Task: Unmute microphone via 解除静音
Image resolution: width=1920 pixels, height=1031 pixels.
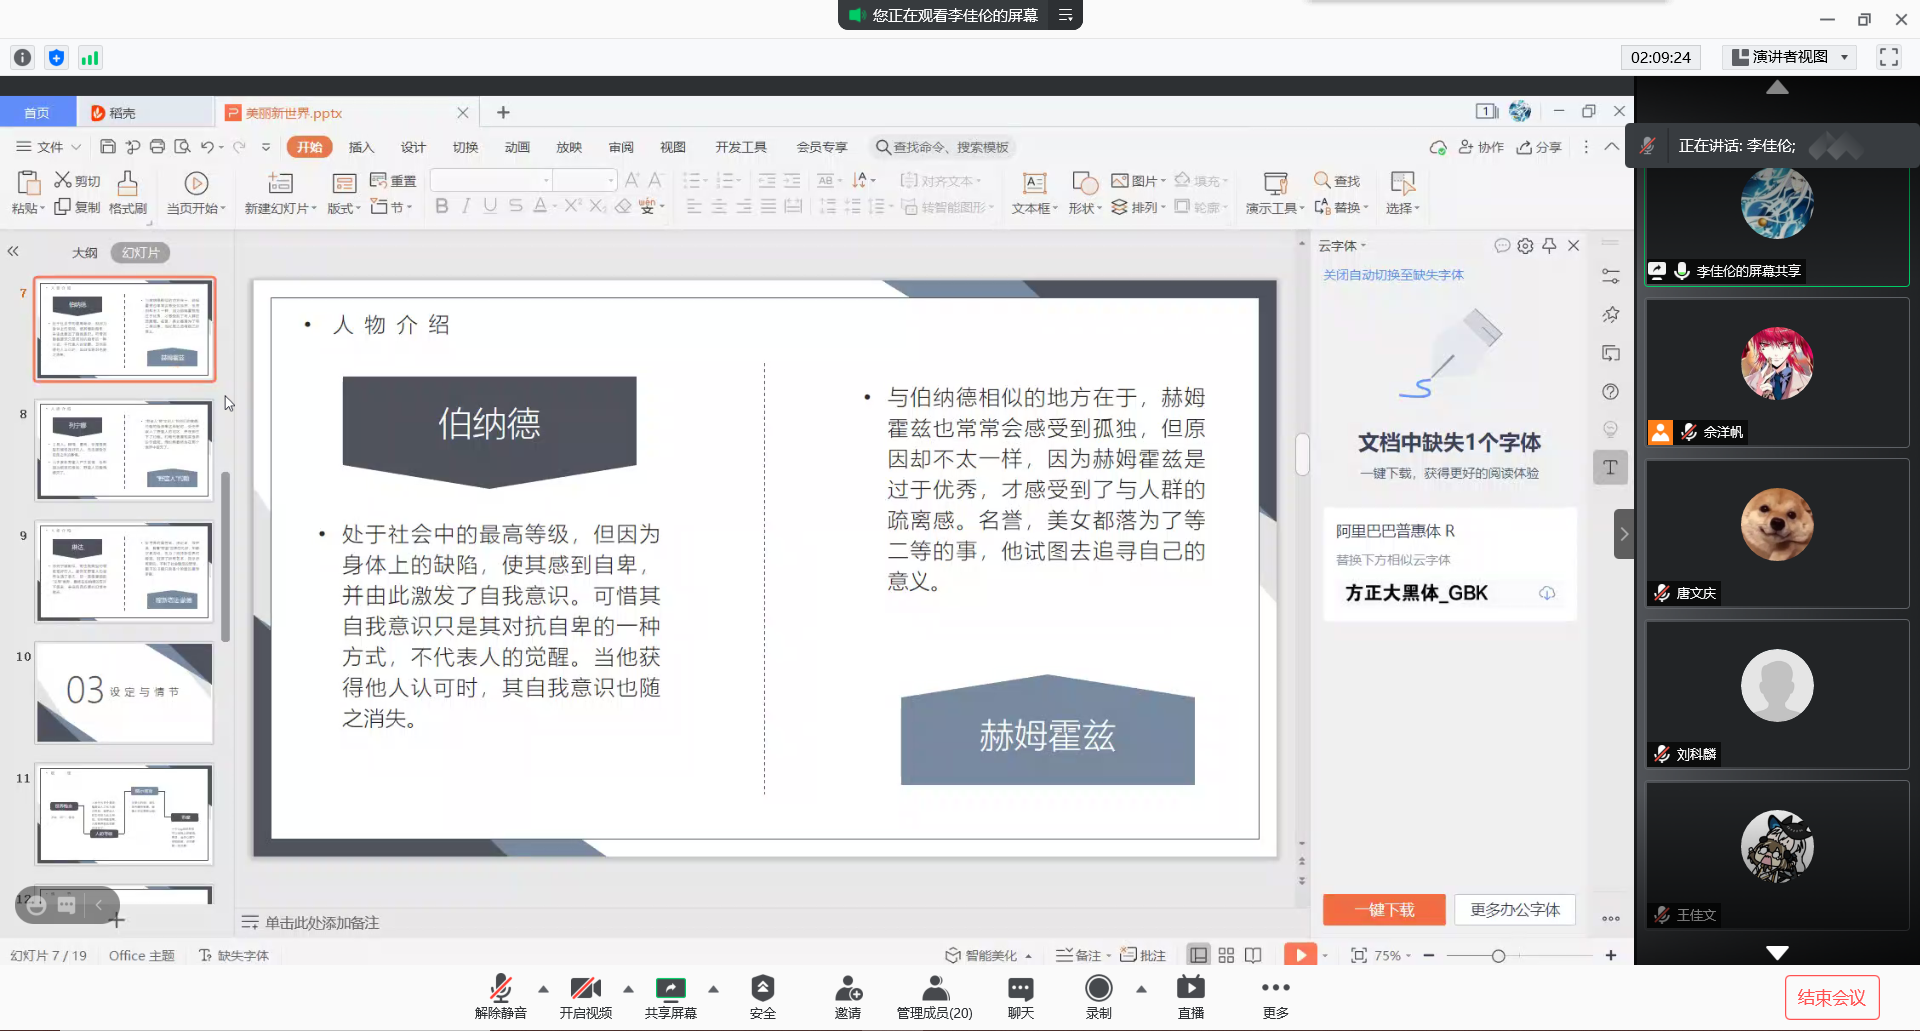Action: [500, 988]
